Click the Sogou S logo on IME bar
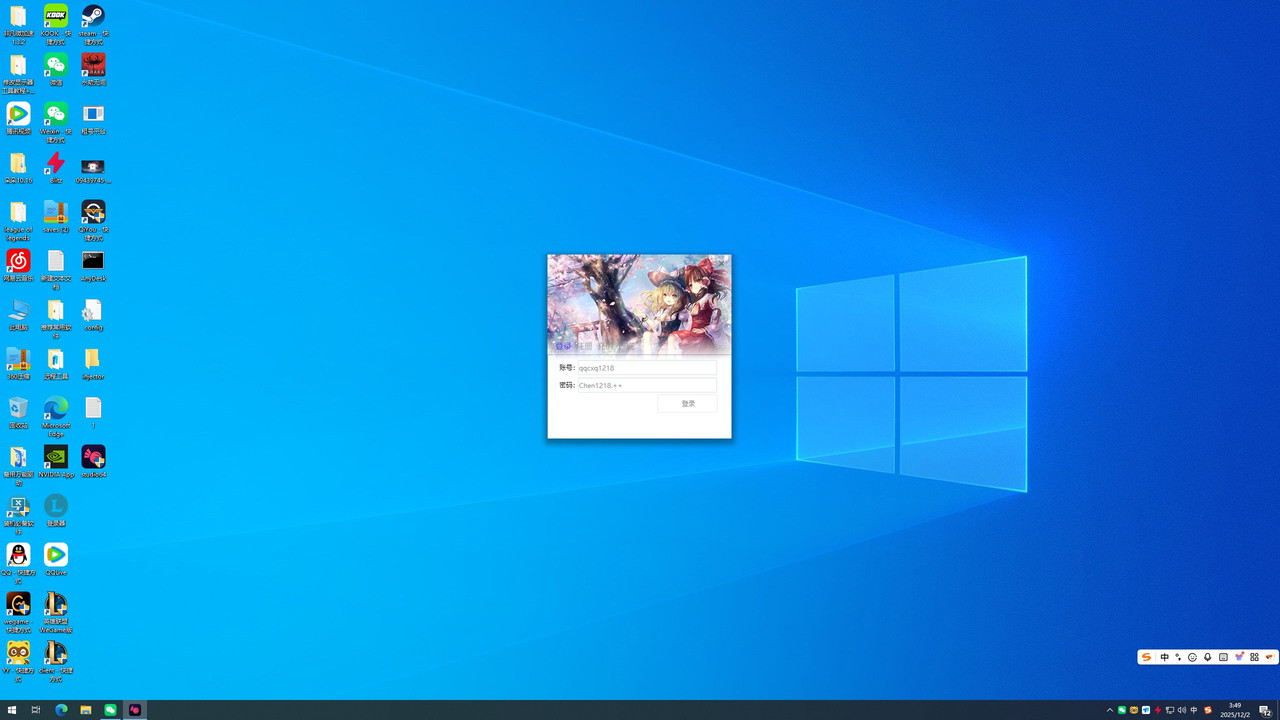The image size is (1280, 720). click(1147, 657)
